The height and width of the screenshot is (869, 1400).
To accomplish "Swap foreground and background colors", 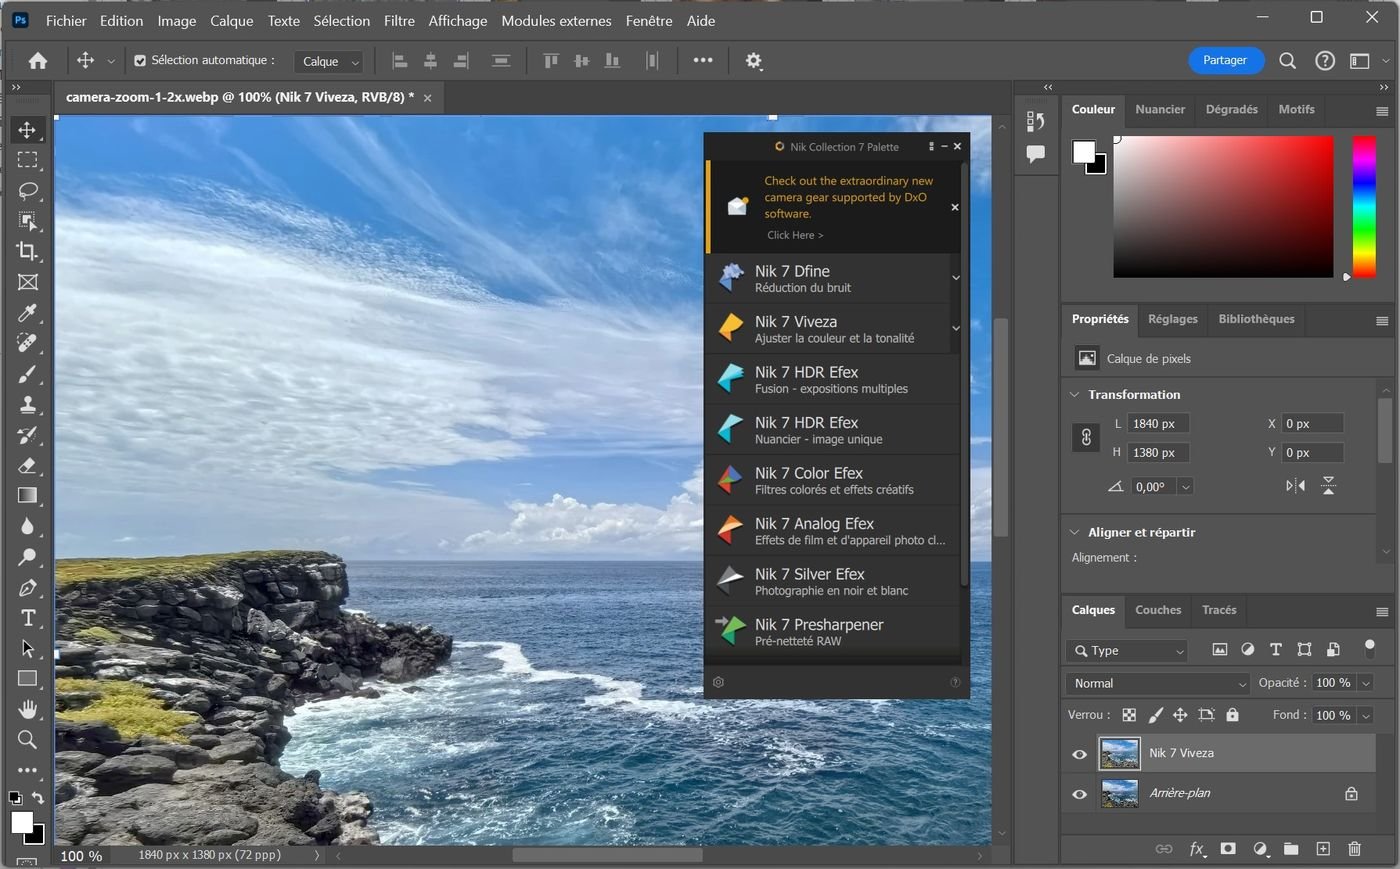I will pyautogui.click(x=37, y=798).
